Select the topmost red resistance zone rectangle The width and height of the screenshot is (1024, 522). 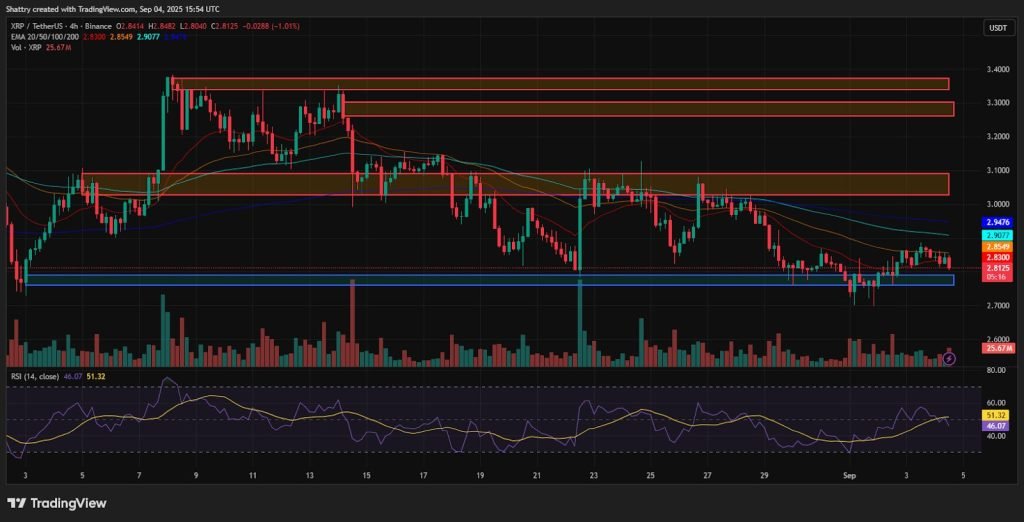click(x=560, y=84)
